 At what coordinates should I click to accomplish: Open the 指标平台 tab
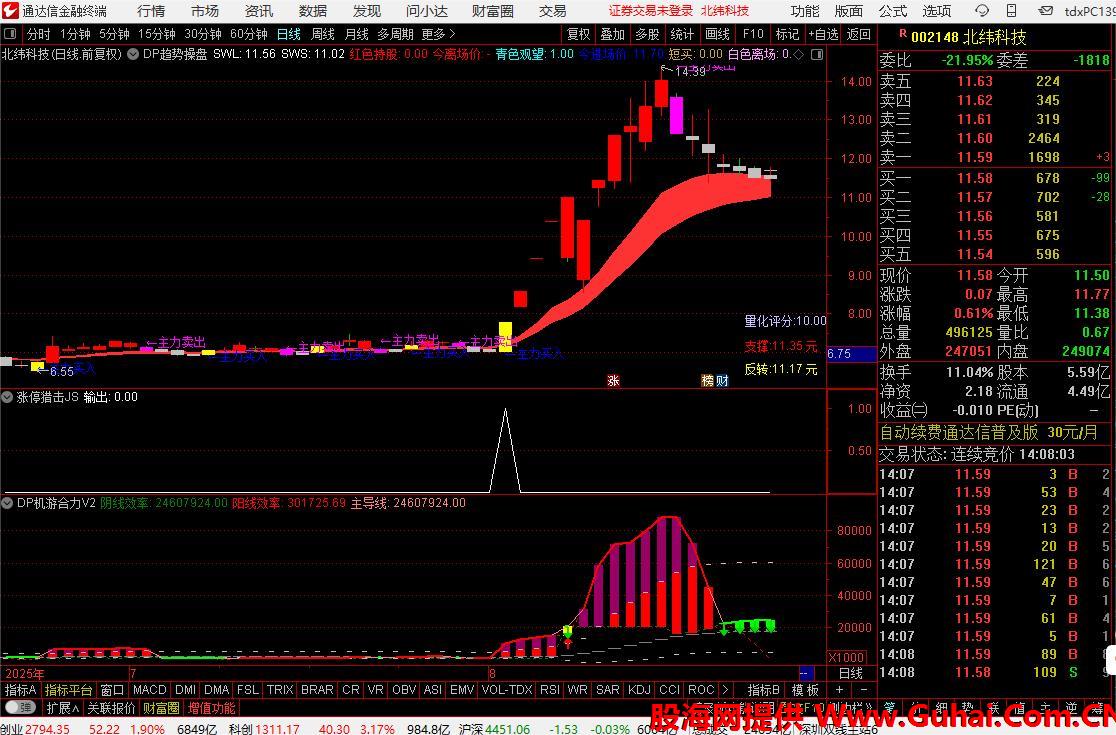(x=68, y=689)
